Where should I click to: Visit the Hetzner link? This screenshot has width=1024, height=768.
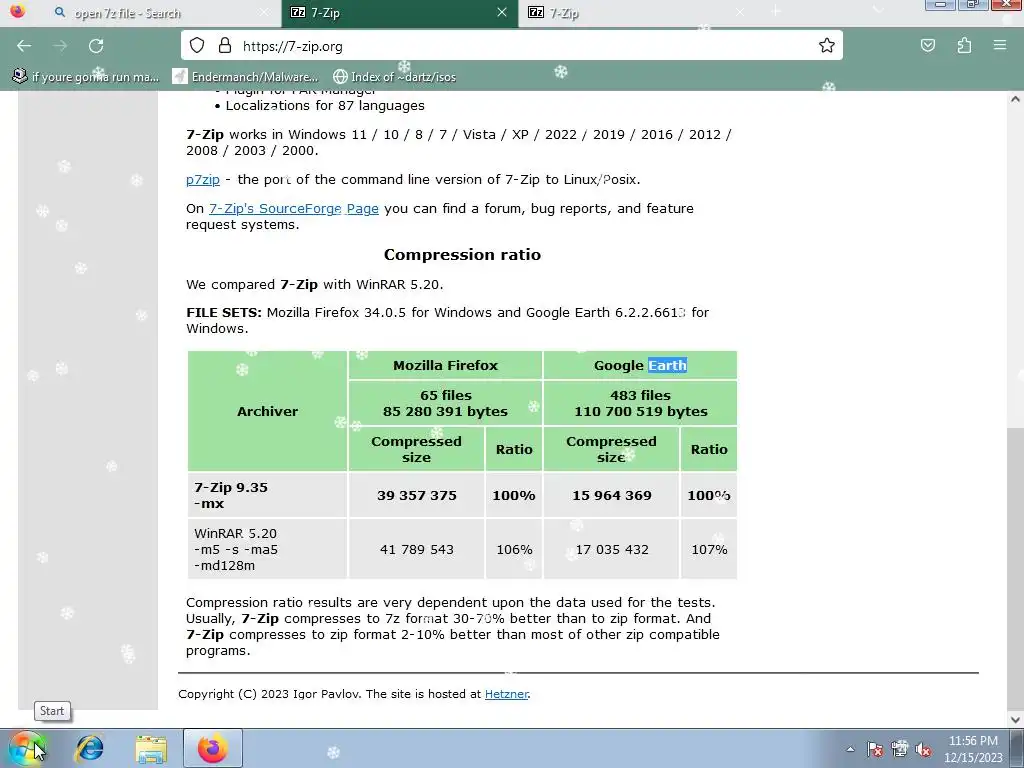click(506, 694)
